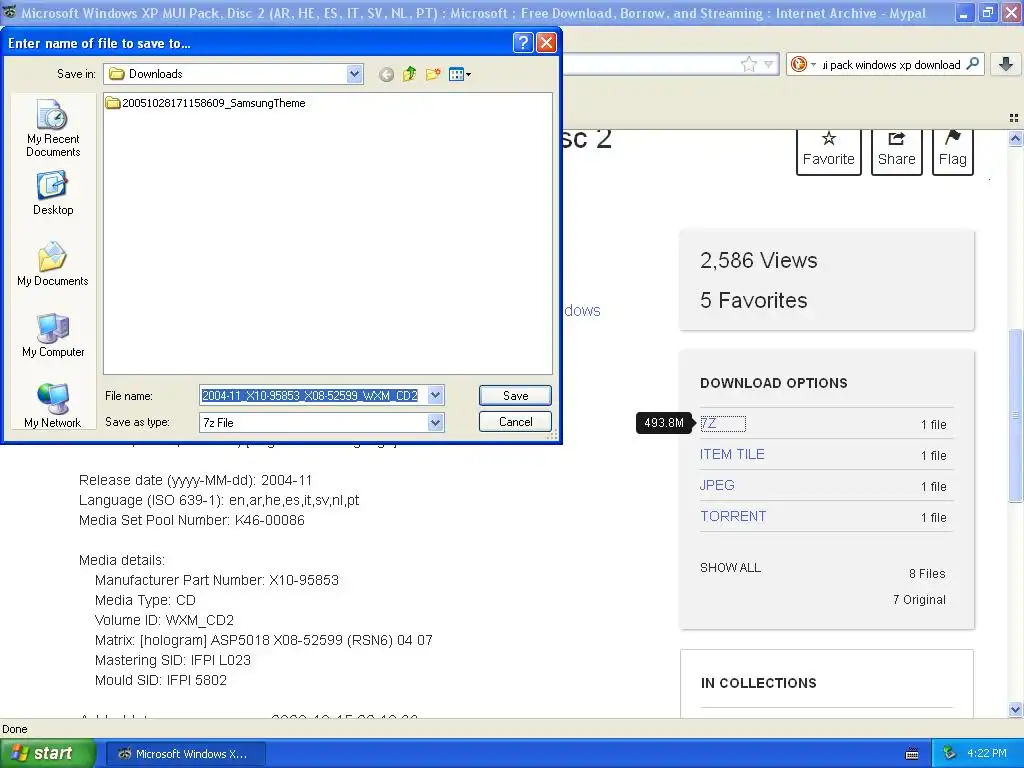Viewport: 1024px width, 768px height.
Task: Click the tab list grid icon
Action: [1014, 118]
